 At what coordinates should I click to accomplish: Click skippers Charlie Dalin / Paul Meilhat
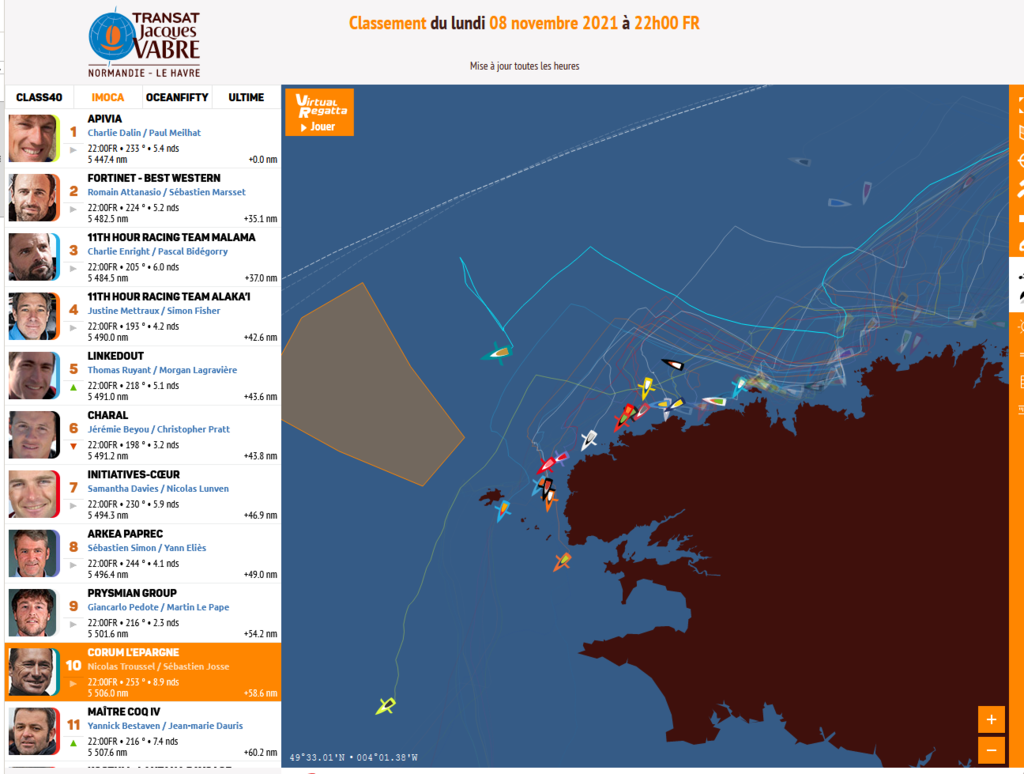click(144, 133)
